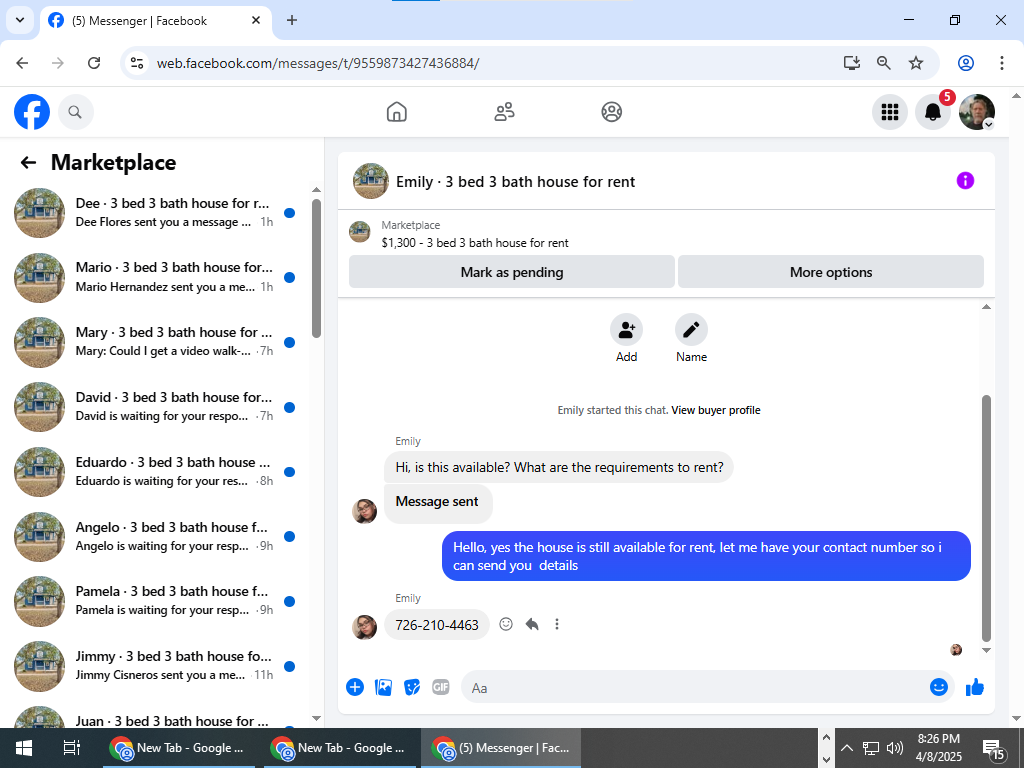Open the Marketplace listing $1,300 link
Image resolution: width=1024 pixels, height=768 pixels.
(475, 243)
